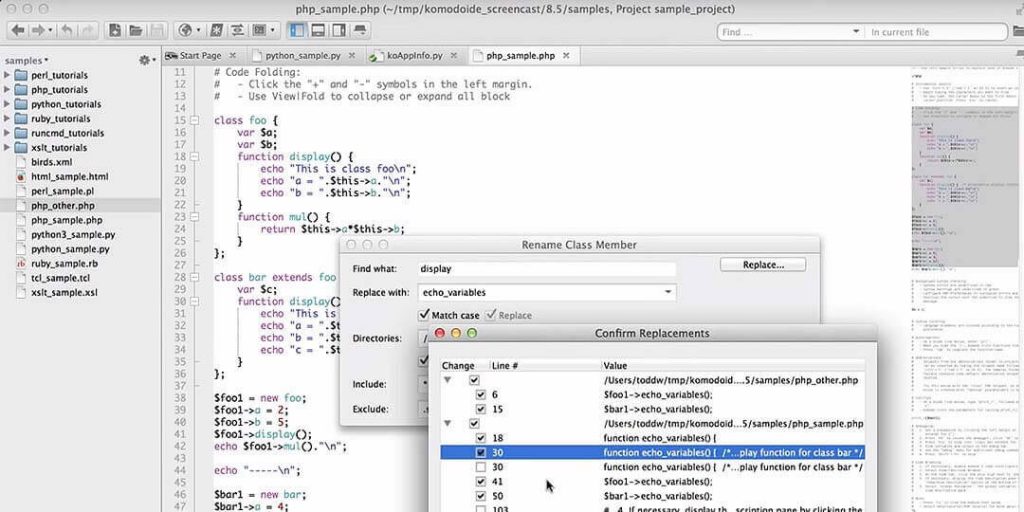This screenshot has width=1024, height=512.
Task: Click the Find what input field
Action: (547, 268)
